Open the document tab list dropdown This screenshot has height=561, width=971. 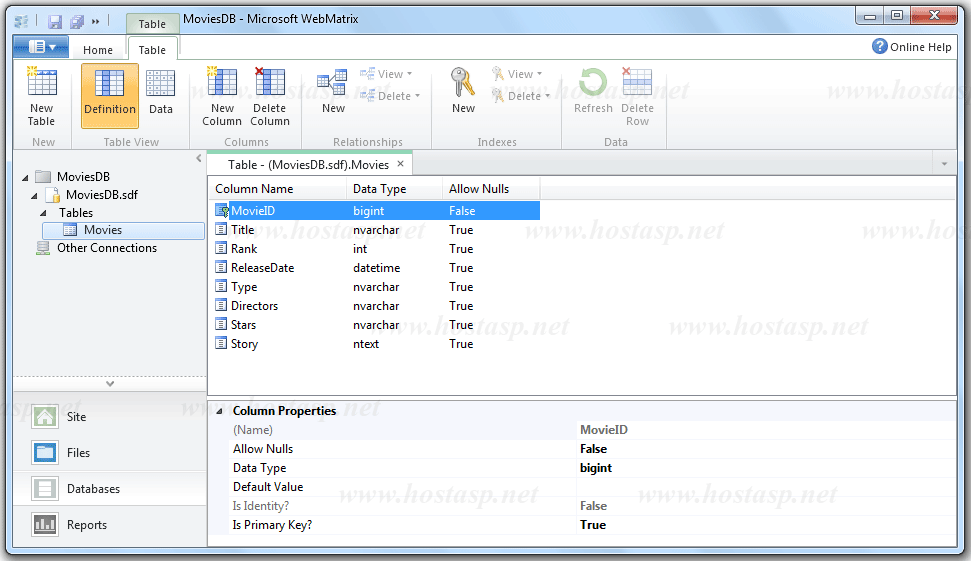[x=944, y=164]
